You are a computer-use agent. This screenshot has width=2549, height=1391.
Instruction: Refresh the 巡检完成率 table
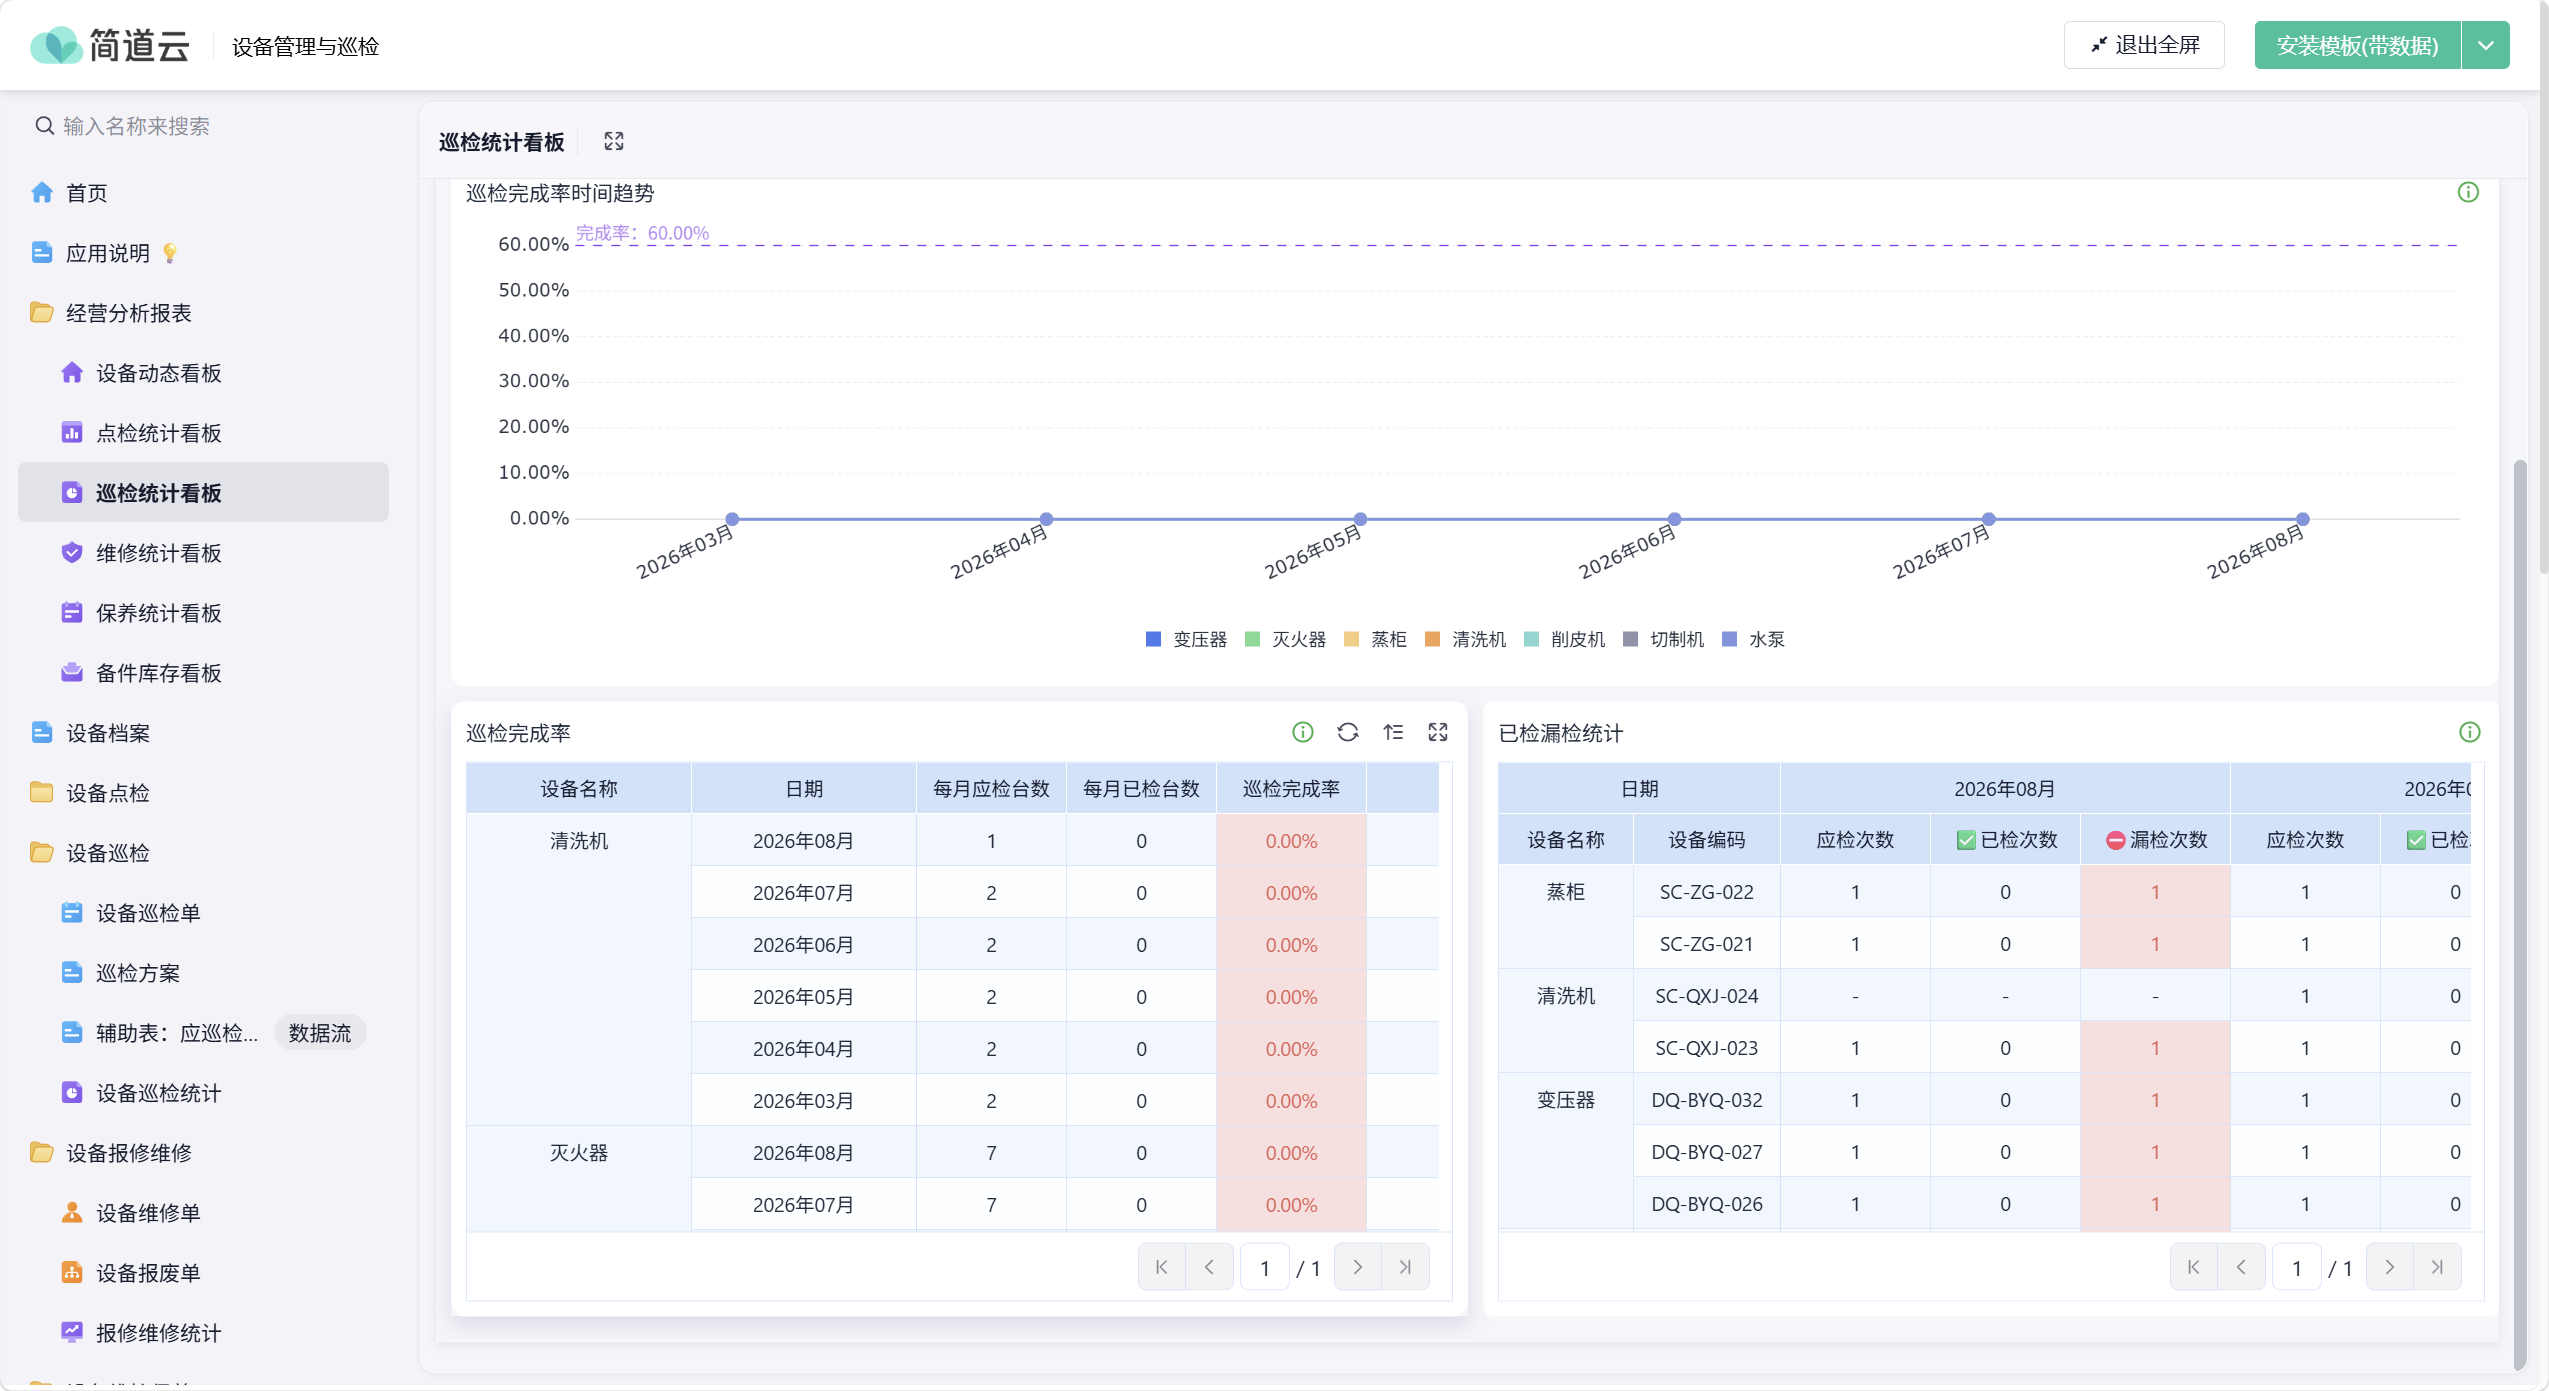1348,732
